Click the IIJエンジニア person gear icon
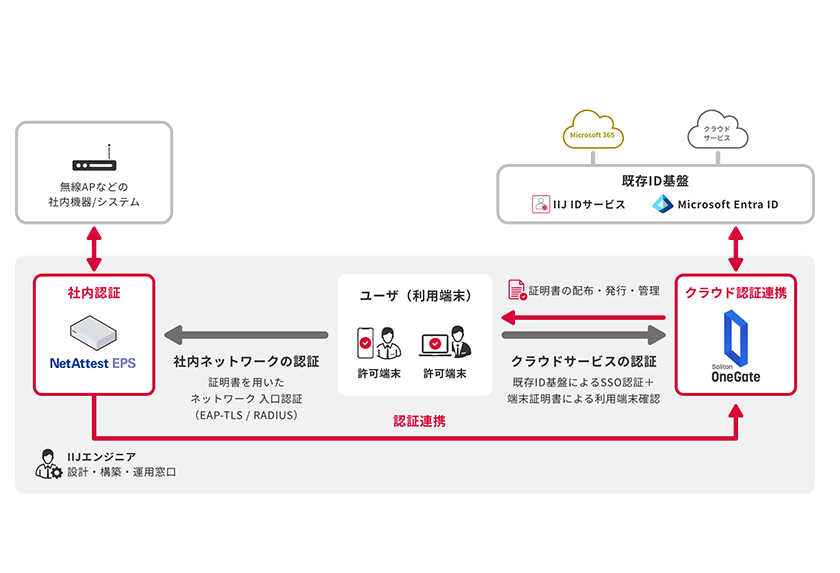840x573 pixels. point(49,464)
